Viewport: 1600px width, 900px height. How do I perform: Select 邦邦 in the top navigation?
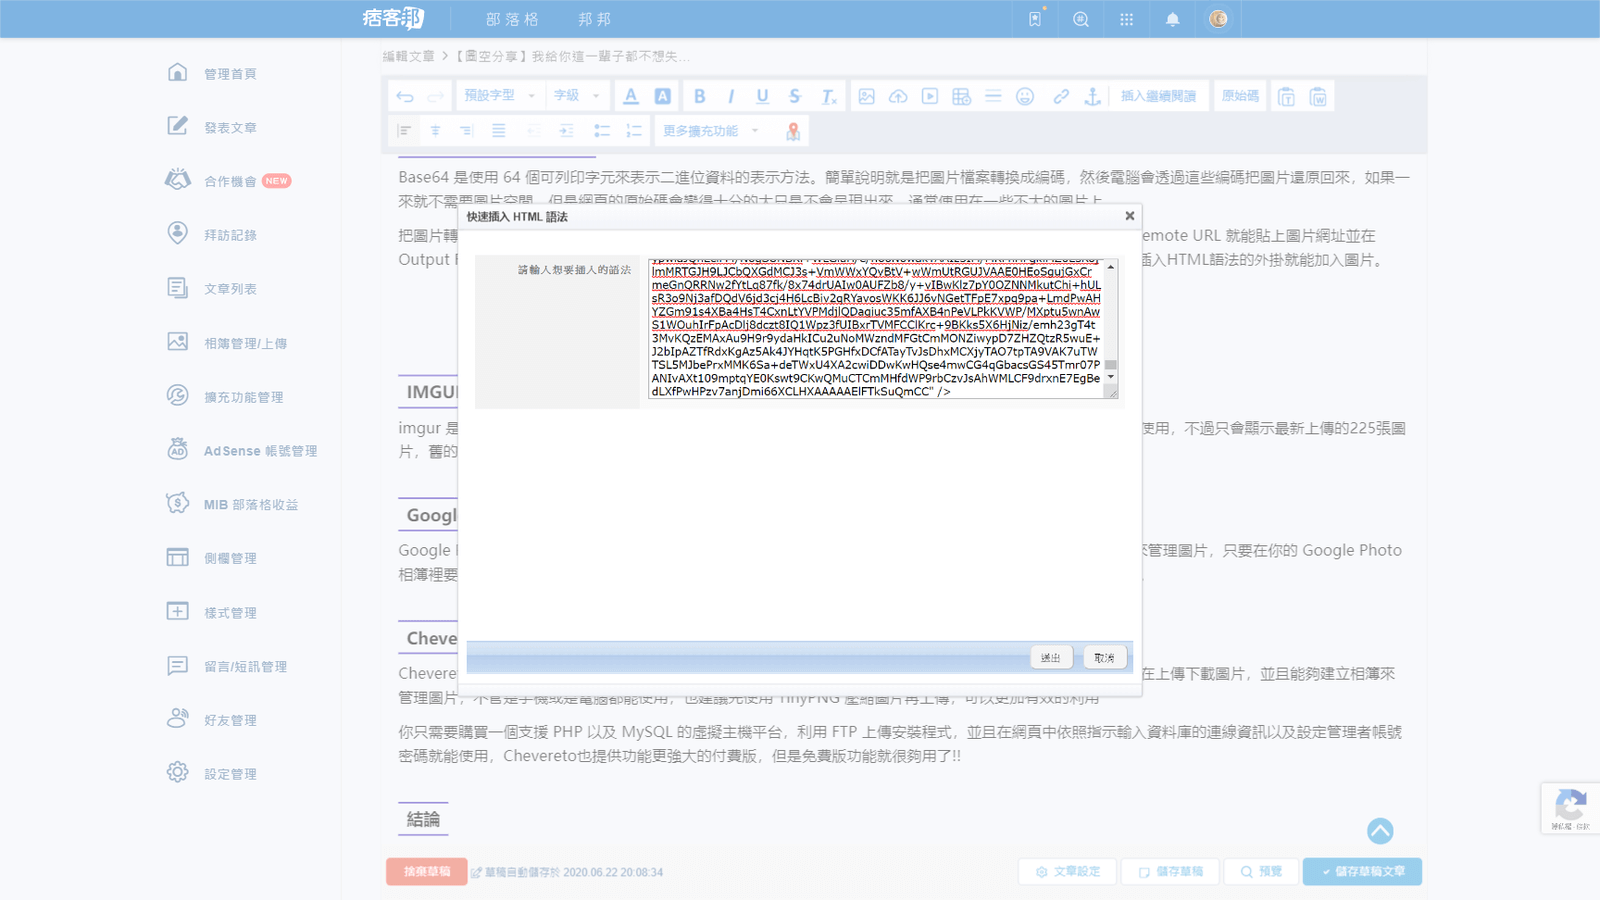[x=595, y=18]
